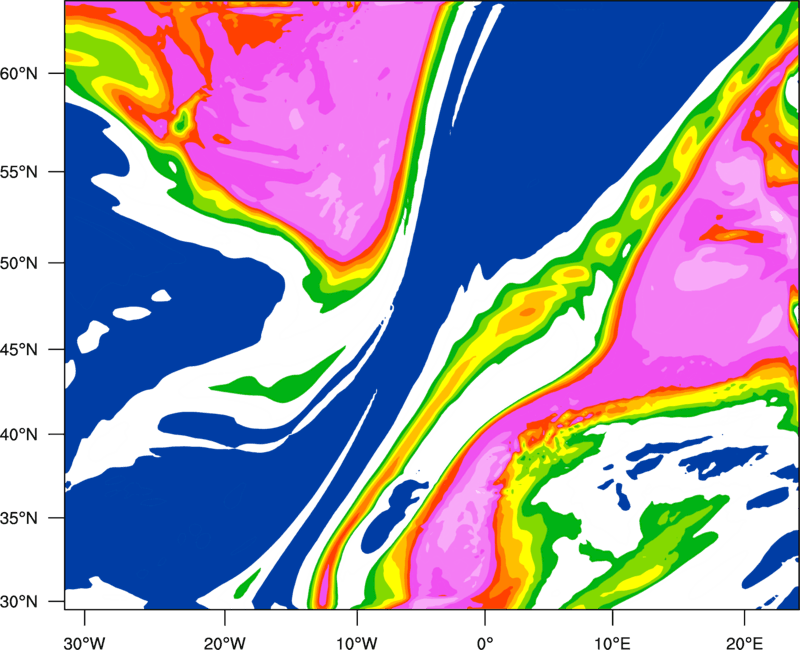Click the 55°N latitude label
800x650 pixels.
pyautogui.click(x=19, y=172)
